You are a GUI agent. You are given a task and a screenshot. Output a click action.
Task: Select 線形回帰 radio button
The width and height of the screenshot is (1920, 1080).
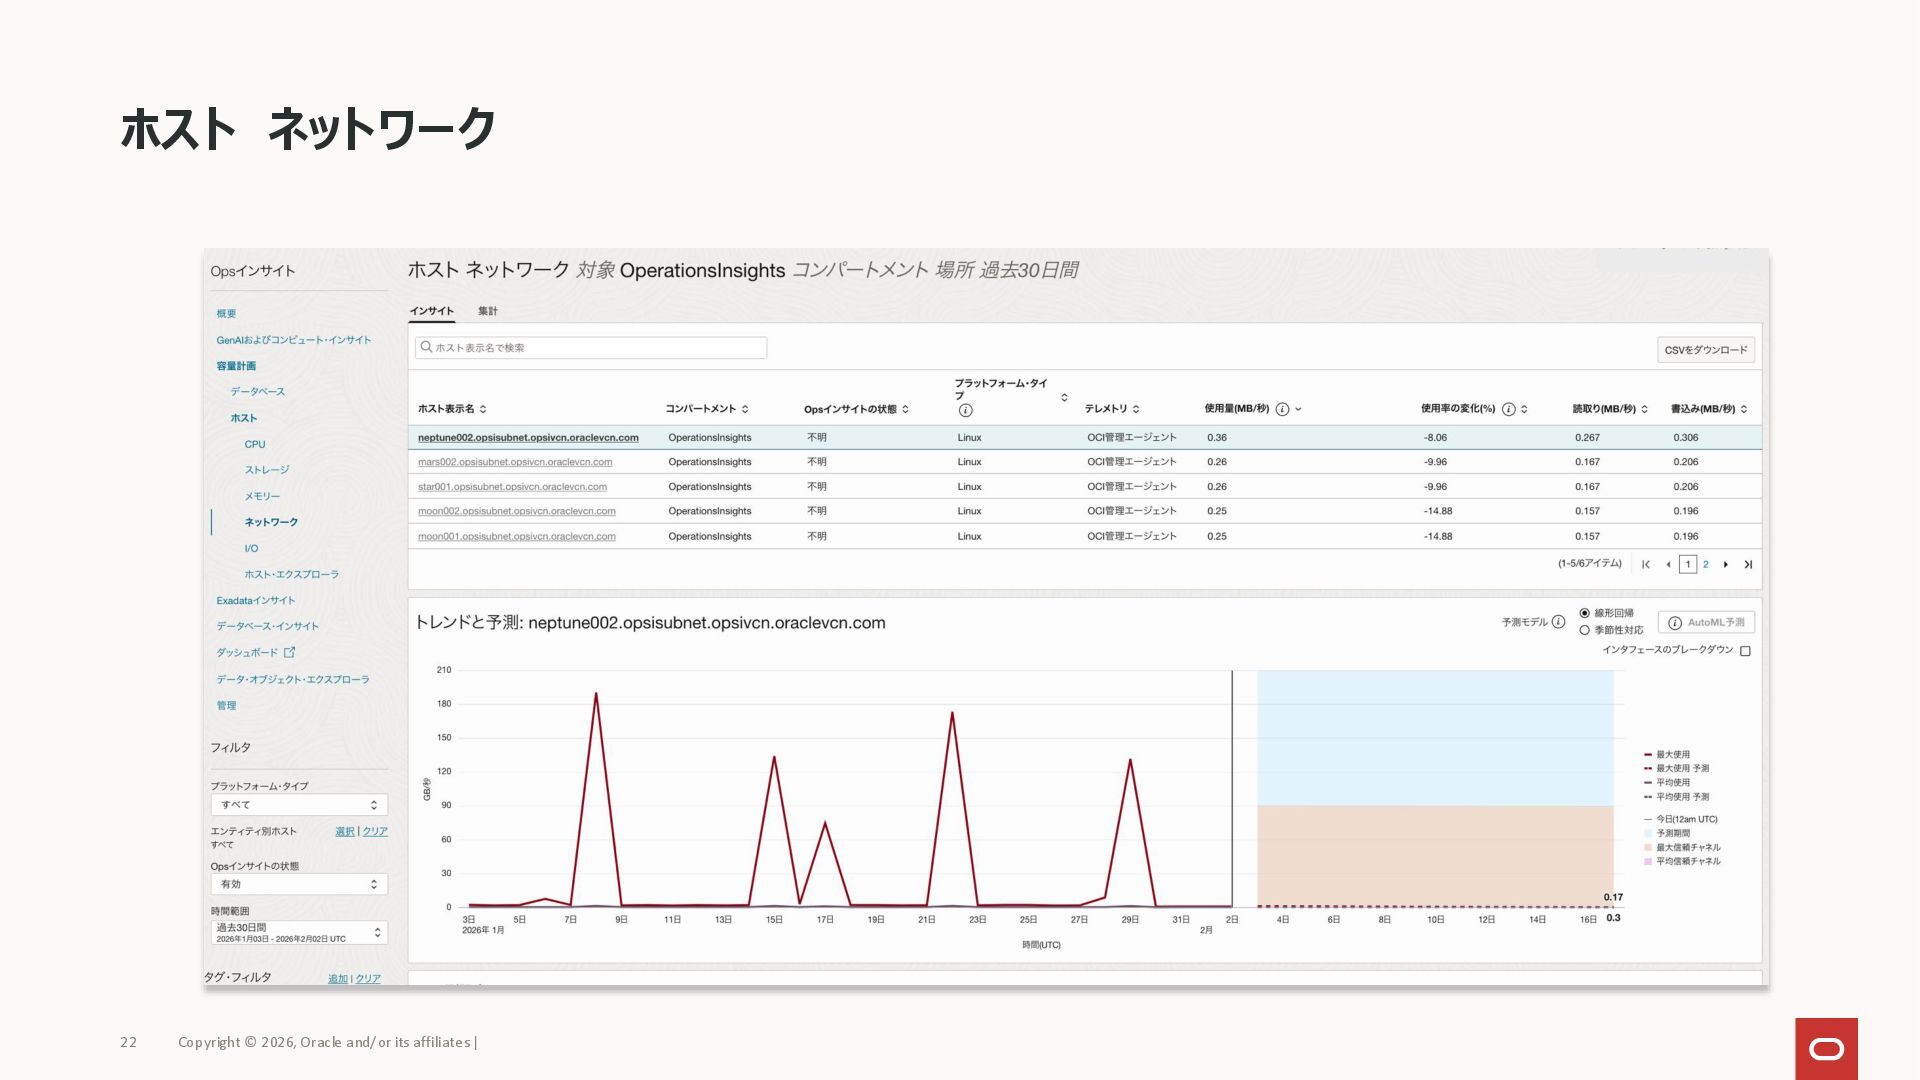tap(1584, 613)
